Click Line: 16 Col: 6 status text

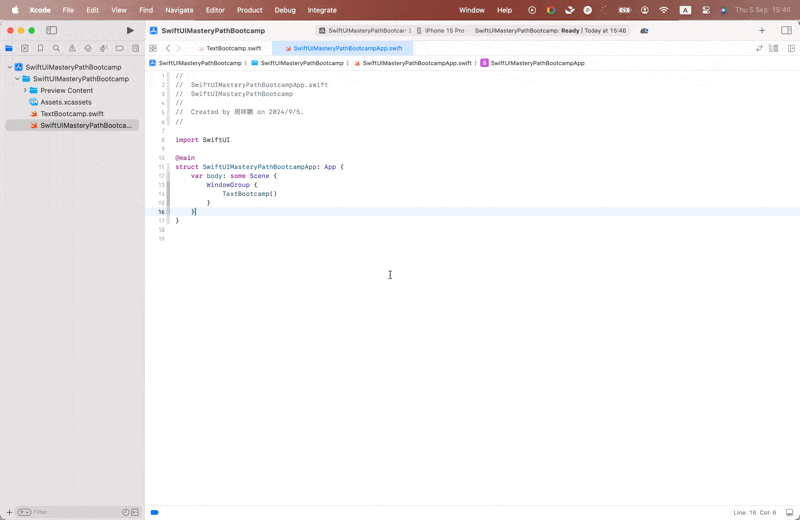[x=755, y=512]
